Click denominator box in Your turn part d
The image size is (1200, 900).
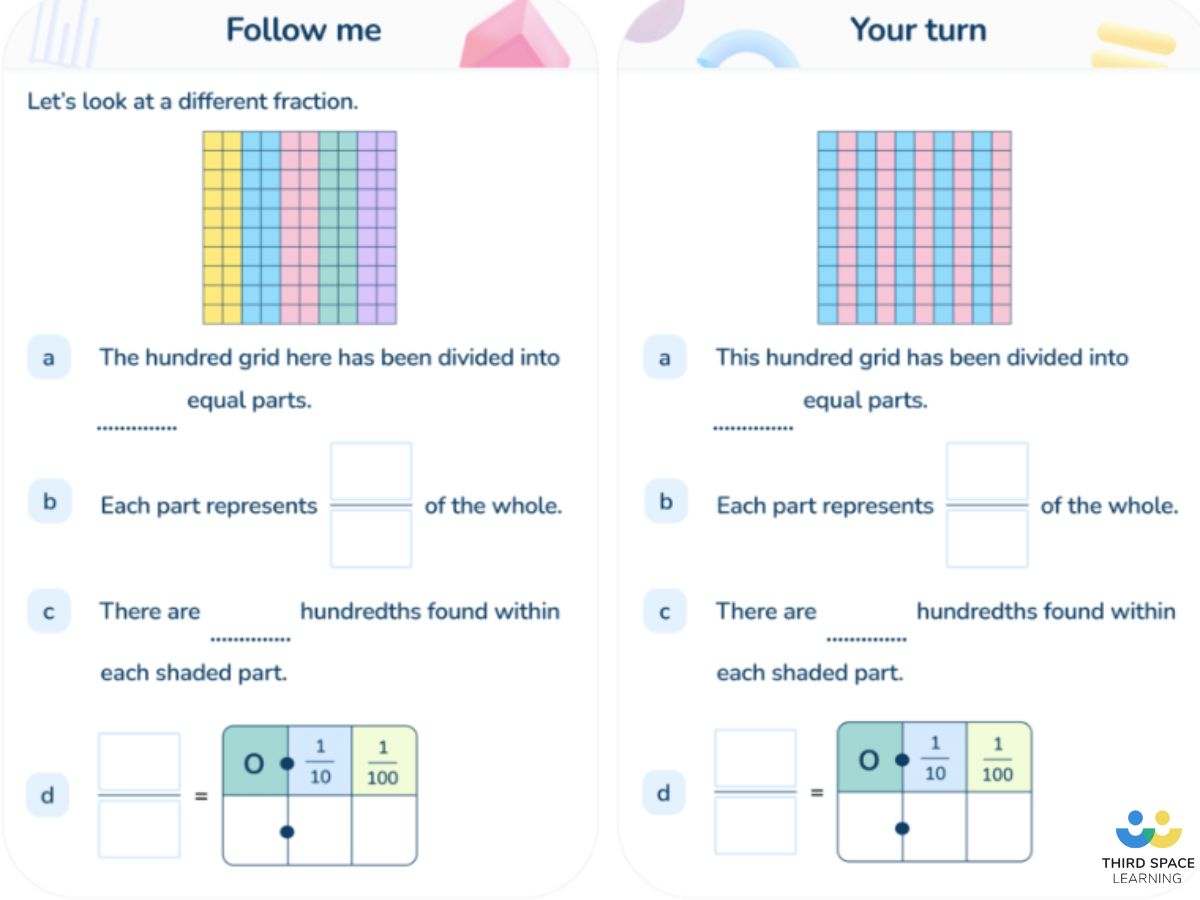755,826
